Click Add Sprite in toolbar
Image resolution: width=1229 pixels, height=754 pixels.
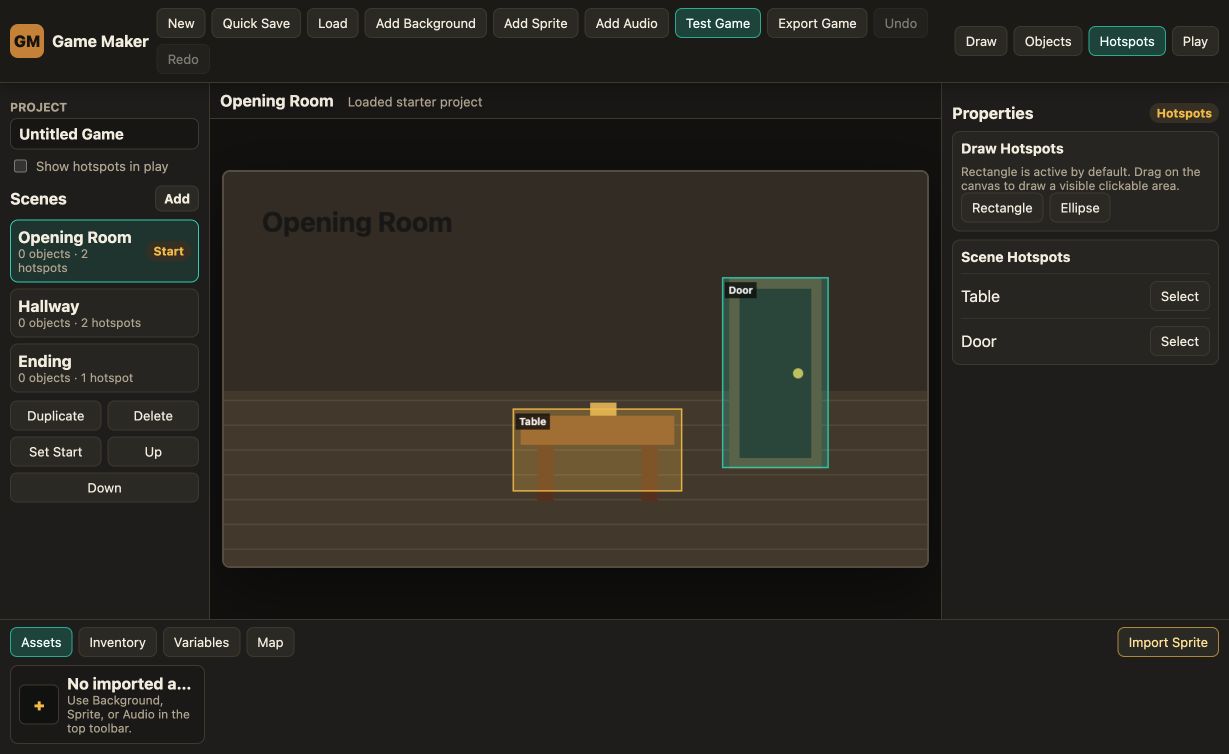[x=536, y=23]
